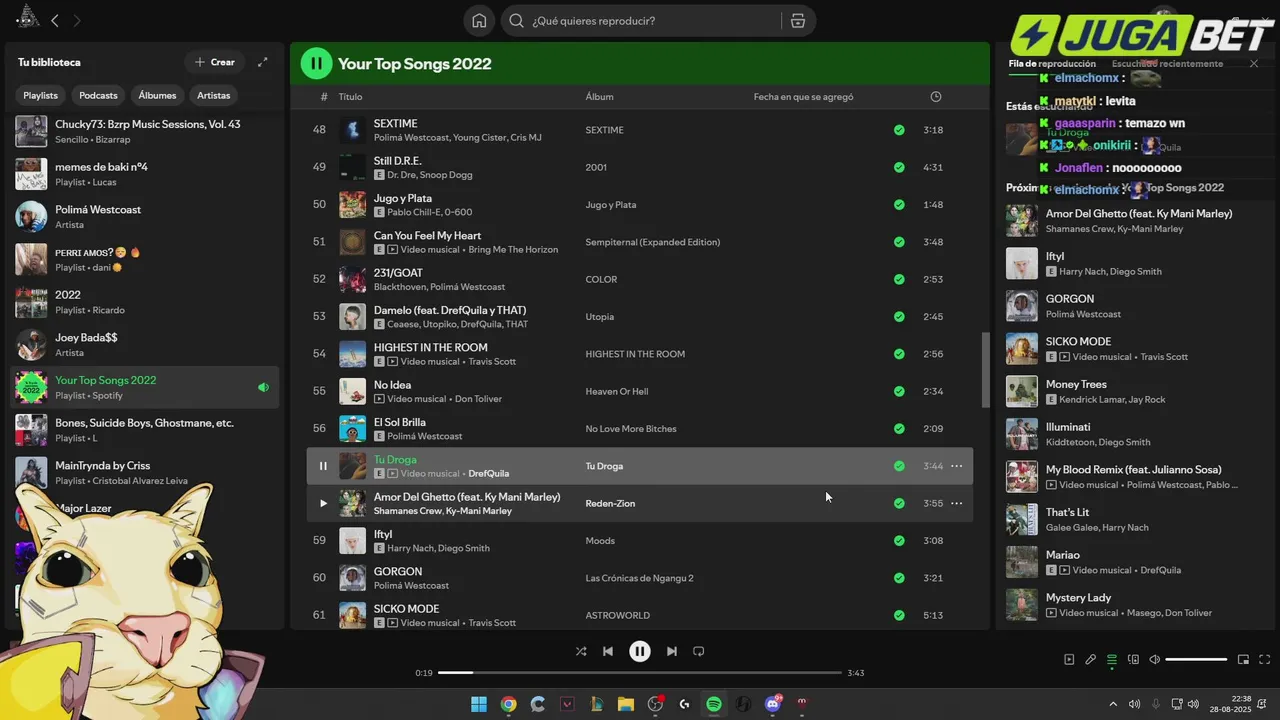
Task: Mute the volume speaker icon
Action: pos(1155,659)
